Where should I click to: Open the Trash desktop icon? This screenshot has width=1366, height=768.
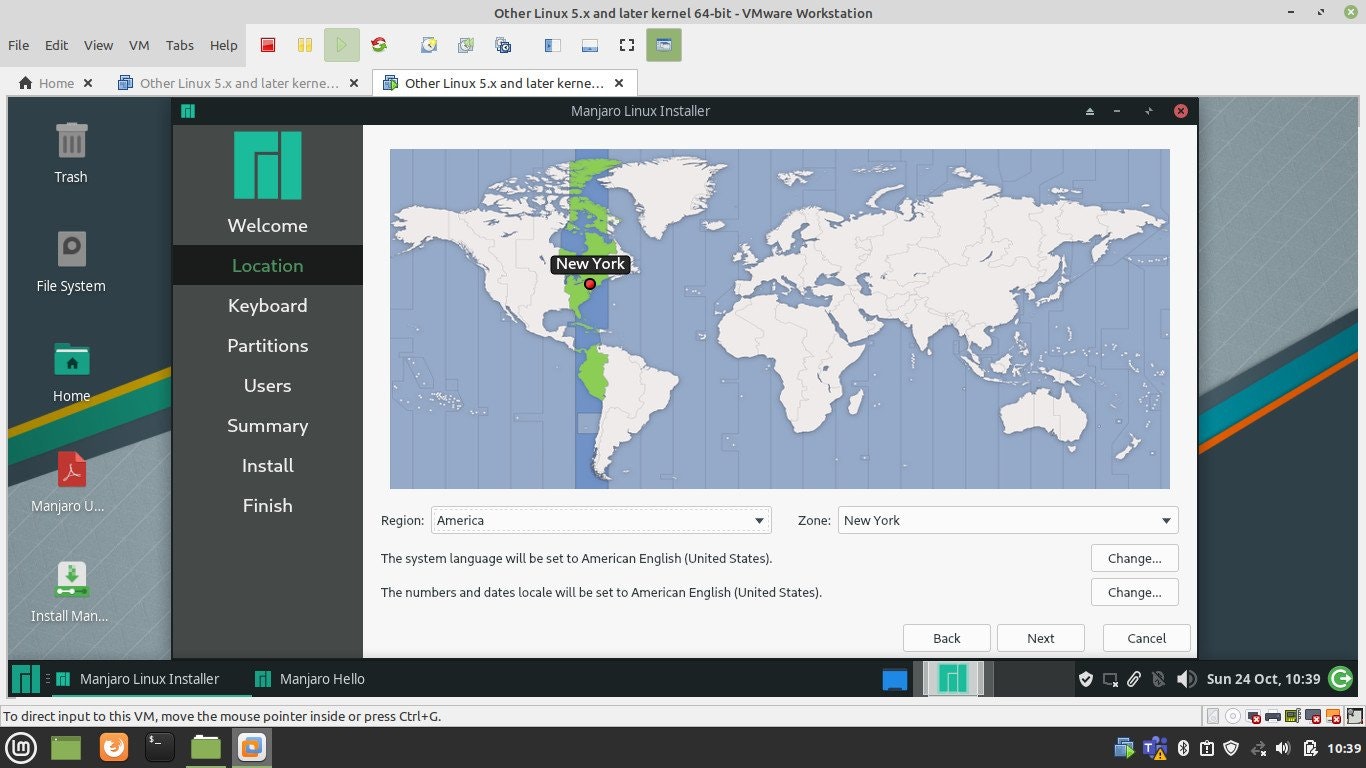71,154
